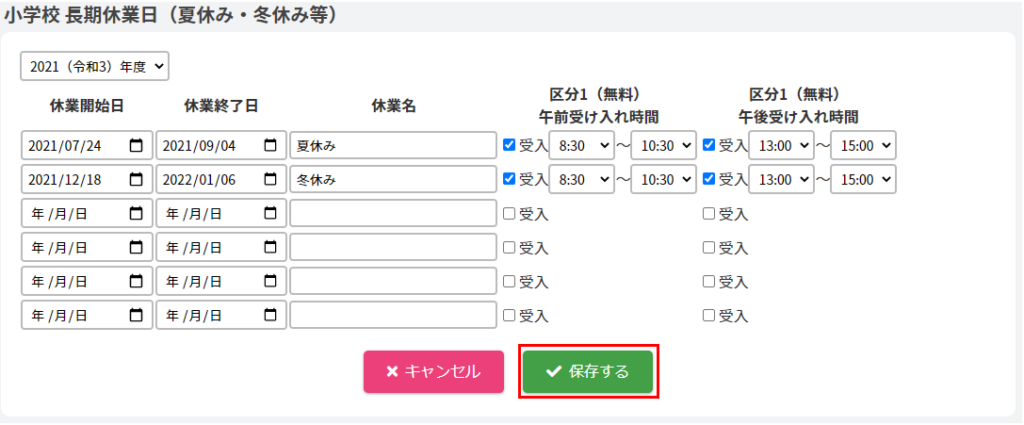Enable afternoon 受入 checkbox in last row
This screenshot has width=1024, height=425.
pyautogui.click(x=709, y=315)
